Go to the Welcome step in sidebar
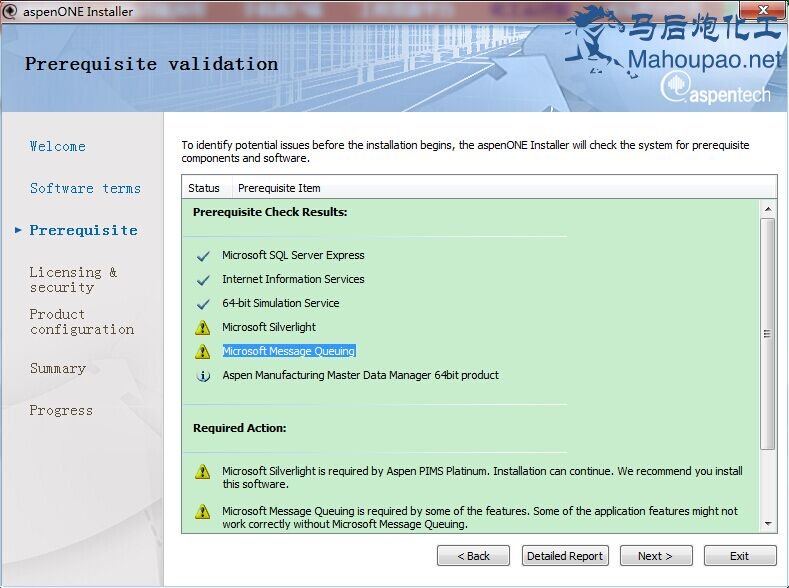The width and height of the screenshot is (789, 588). point(57,146)
